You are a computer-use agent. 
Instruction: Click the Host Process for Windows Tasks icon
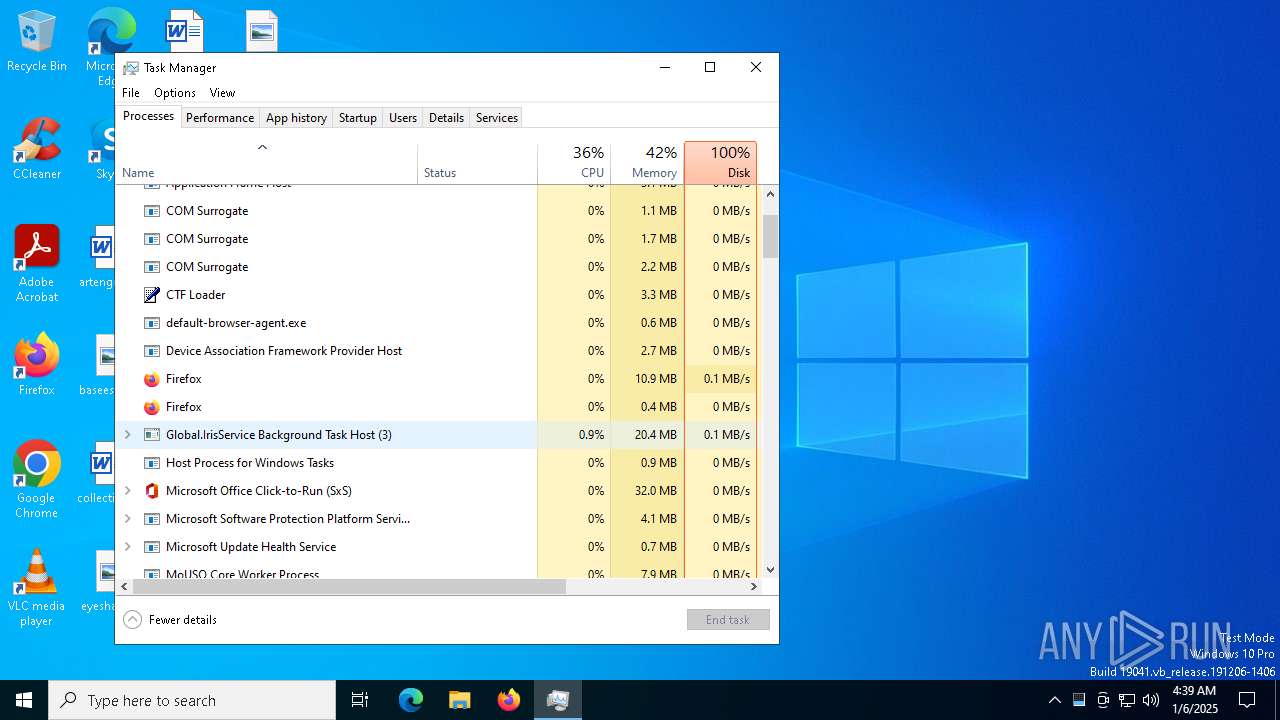[152, 463]
